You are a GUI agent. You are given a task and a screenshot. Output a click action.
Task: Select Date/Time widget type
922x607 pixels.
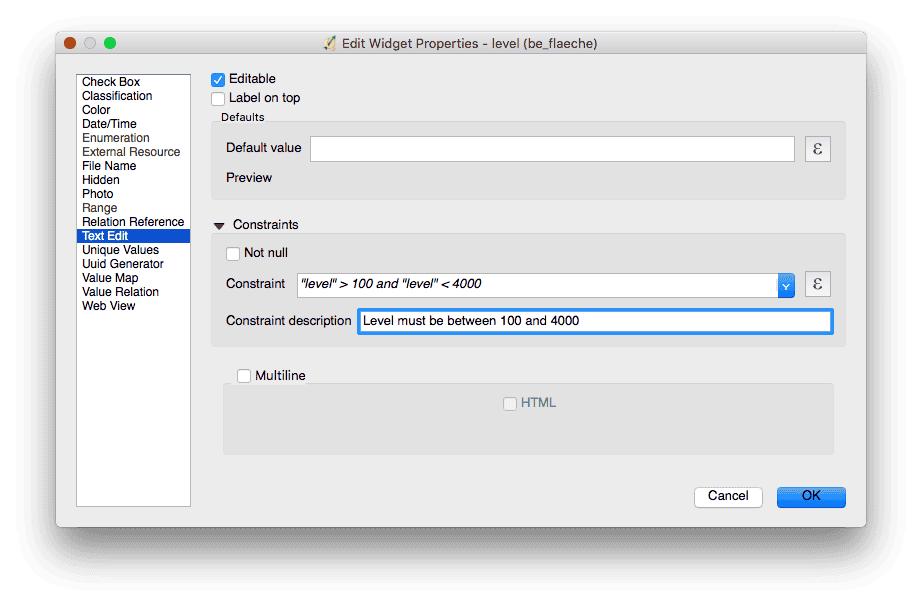point(109,124)
